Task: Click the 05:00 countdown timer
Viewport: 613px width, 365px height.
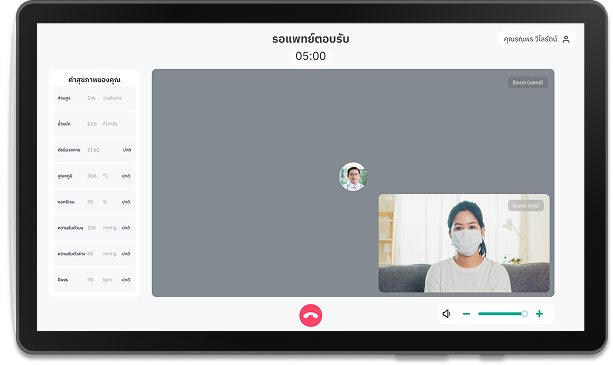Action: coord(310,56)
